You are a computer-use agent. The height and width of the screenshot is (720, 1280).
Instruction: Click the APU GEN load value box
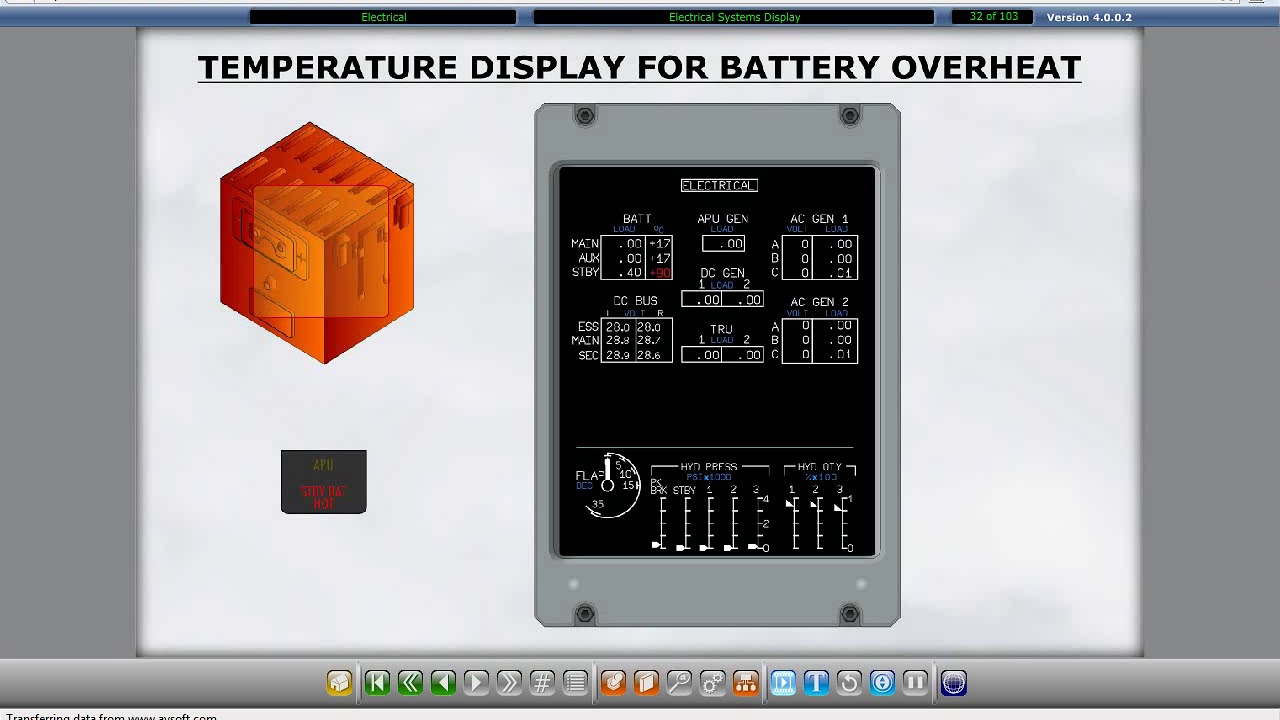[723, 244]
